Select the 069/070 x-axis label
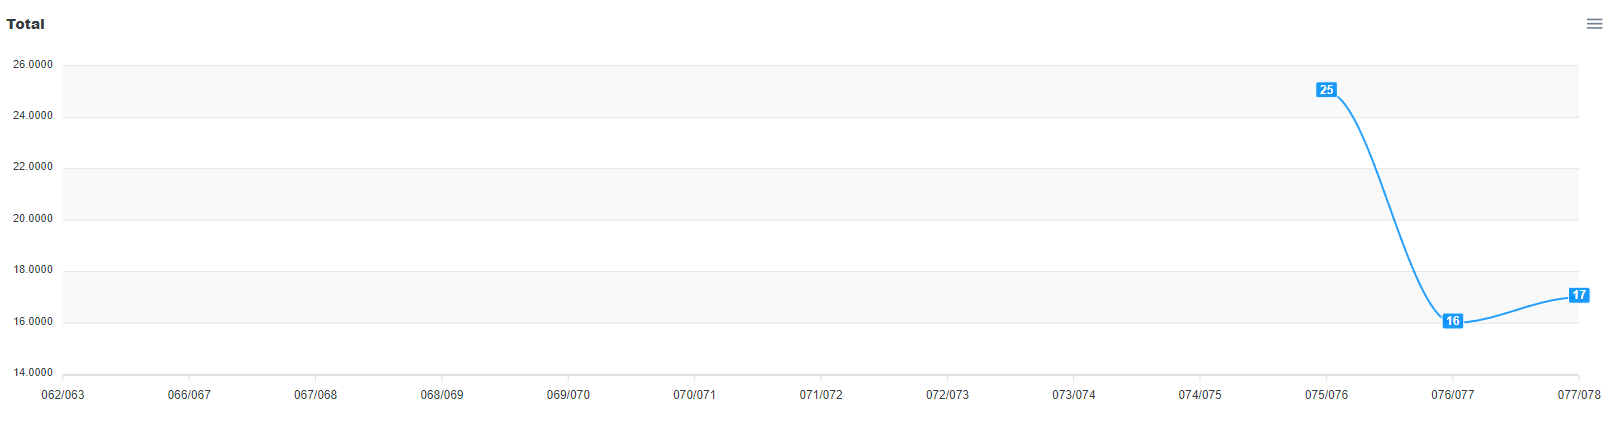Screen dimensions: 1611x437 (x=568, y=395)
